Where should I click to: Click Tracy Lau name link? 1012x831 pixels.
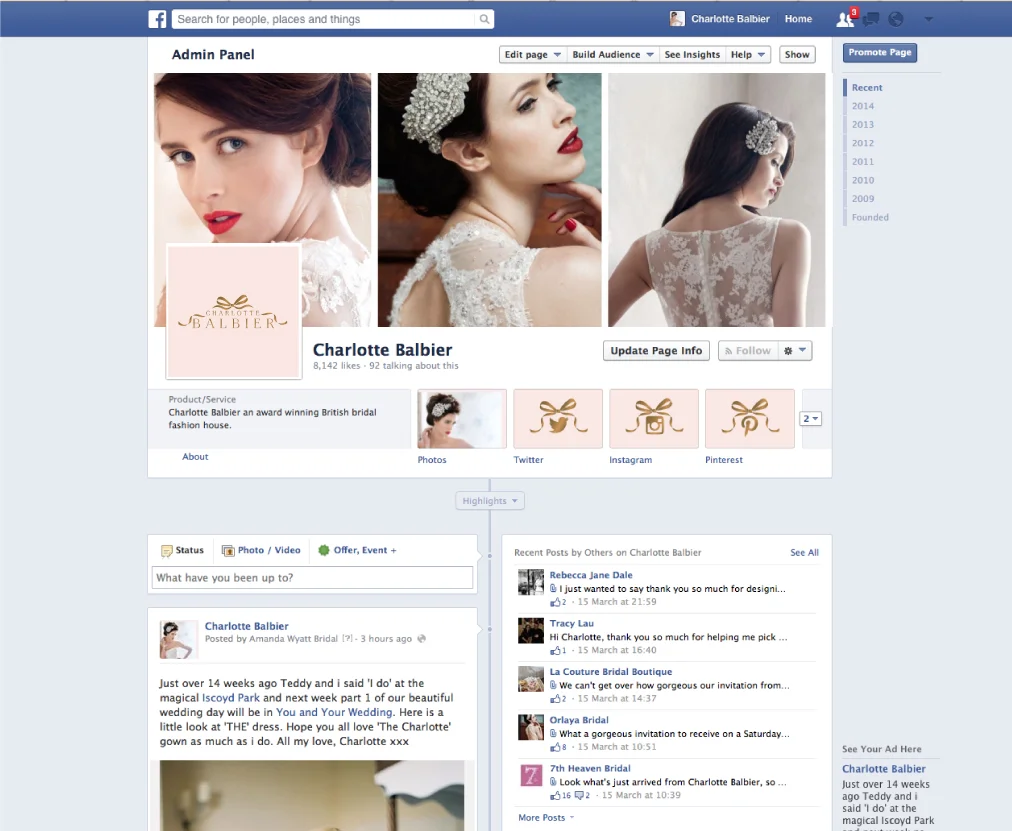[x=571, y=623]
